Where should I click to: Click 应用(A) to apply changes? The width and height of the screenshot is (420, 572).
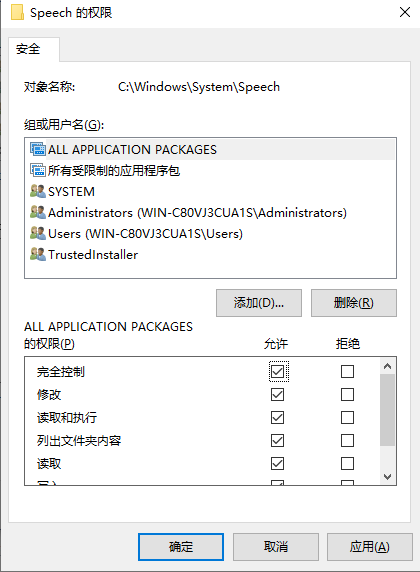[370, 546]
